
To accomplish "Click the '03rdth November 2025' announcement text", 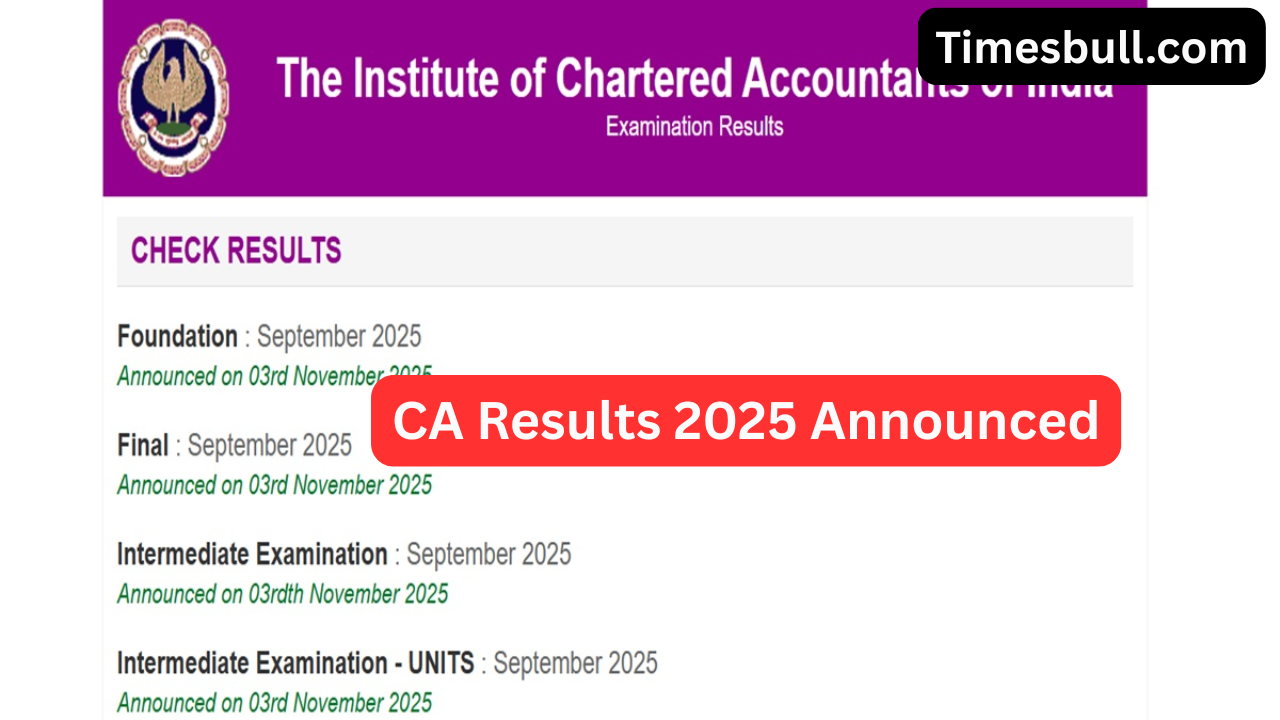I will [282, 594].
